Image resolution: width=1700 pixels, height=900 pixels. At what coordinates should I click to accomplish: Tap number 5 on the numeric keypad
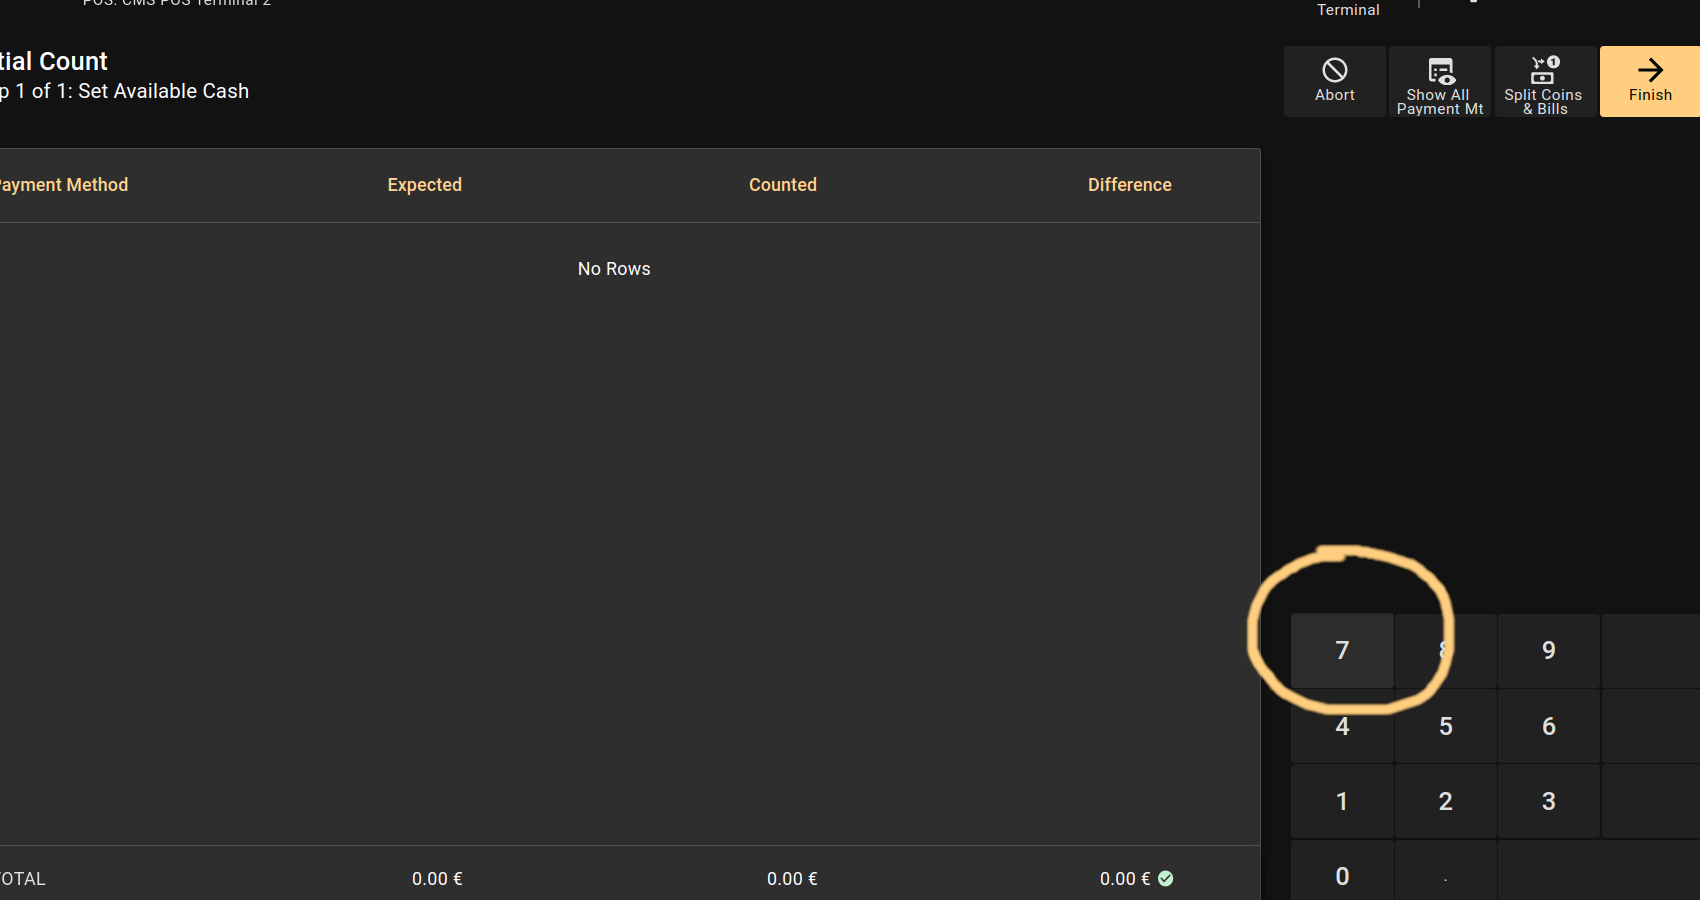click(x=1445, y=726)
